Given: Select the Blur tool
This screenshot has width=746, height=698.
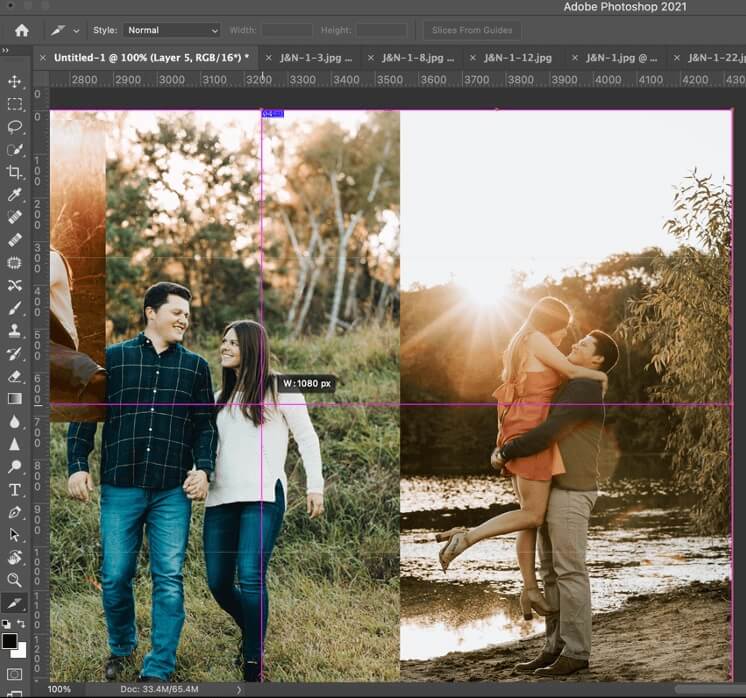Looking at the screenshot, I should tap(15, 421).
